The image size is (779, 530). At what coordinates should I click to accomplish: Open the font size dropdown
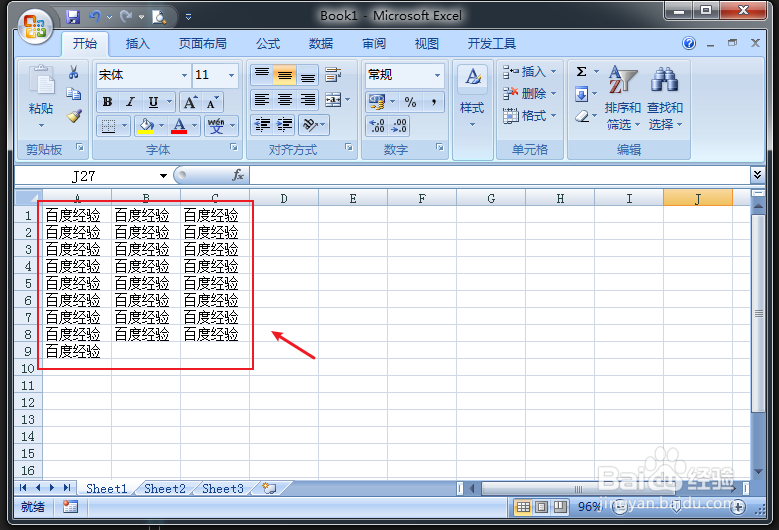pyautogui.click(x=232, y=76)
